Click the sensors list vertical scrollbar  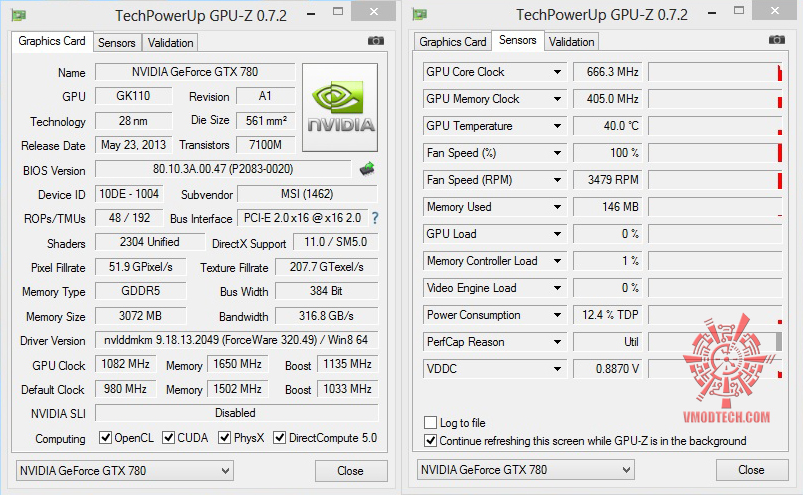pos(780,340)
